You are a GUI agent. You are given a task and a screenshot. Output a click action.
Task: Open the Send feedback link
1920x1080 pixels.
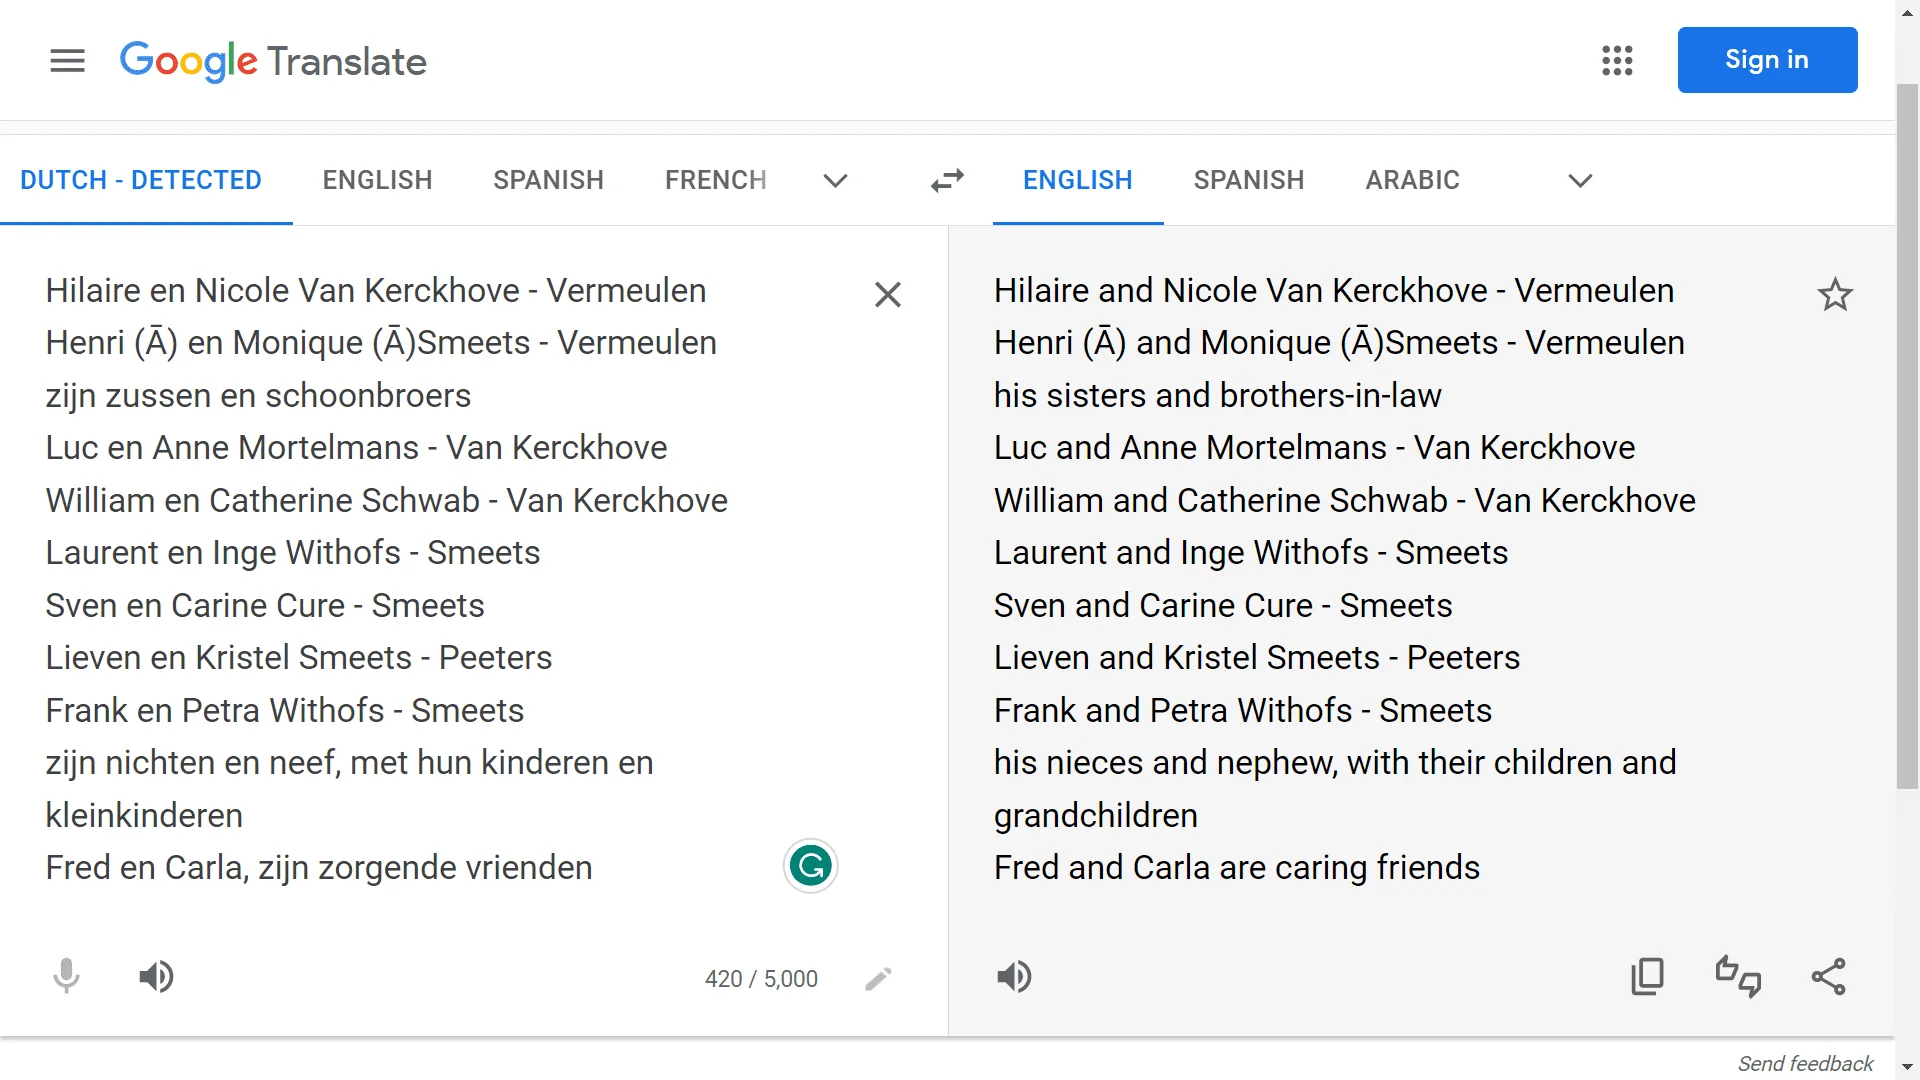coord(1805,1063)
